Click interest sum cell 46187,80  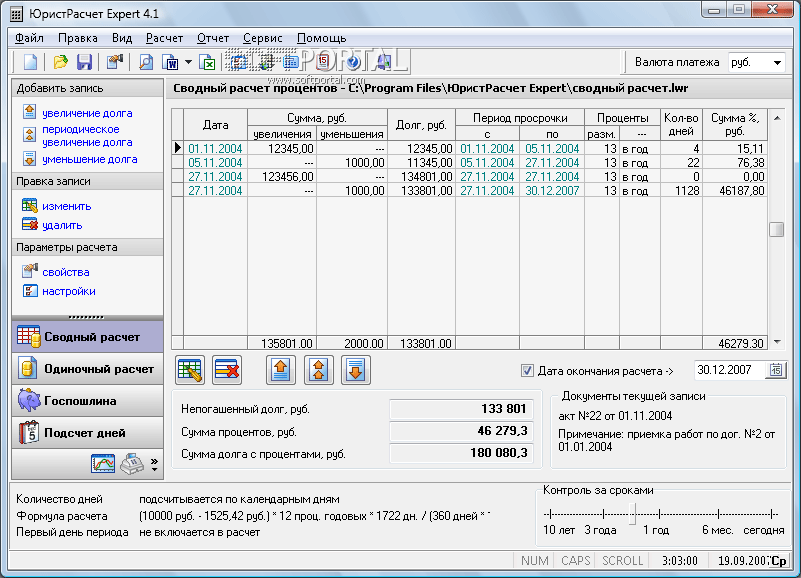[735, 191]
